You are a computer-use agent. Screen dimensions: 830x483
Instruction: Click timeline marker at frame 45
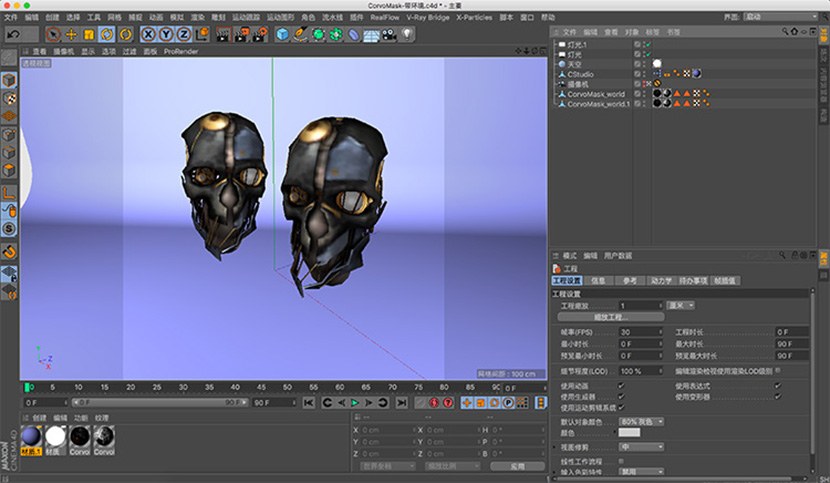coord(235,387)
